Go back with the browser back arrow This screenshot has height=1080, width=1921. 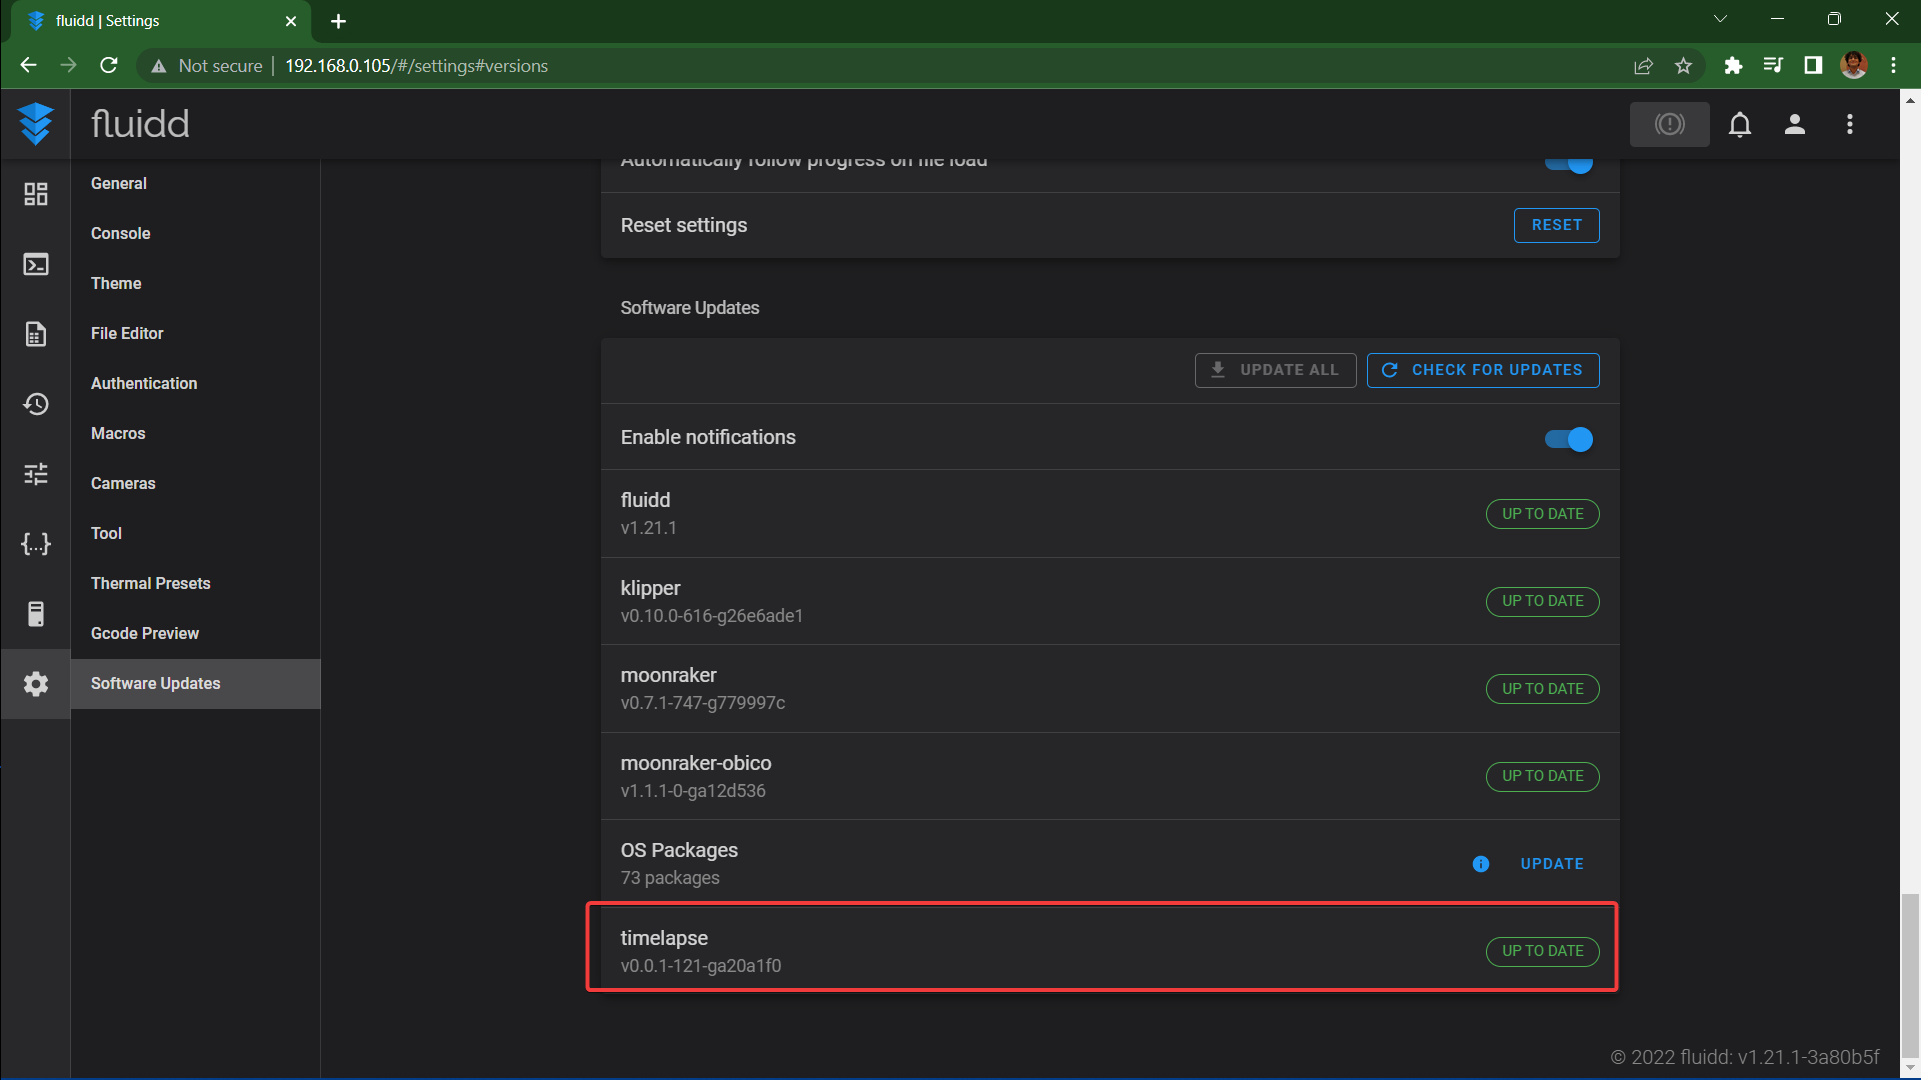(x=28, y=66)
